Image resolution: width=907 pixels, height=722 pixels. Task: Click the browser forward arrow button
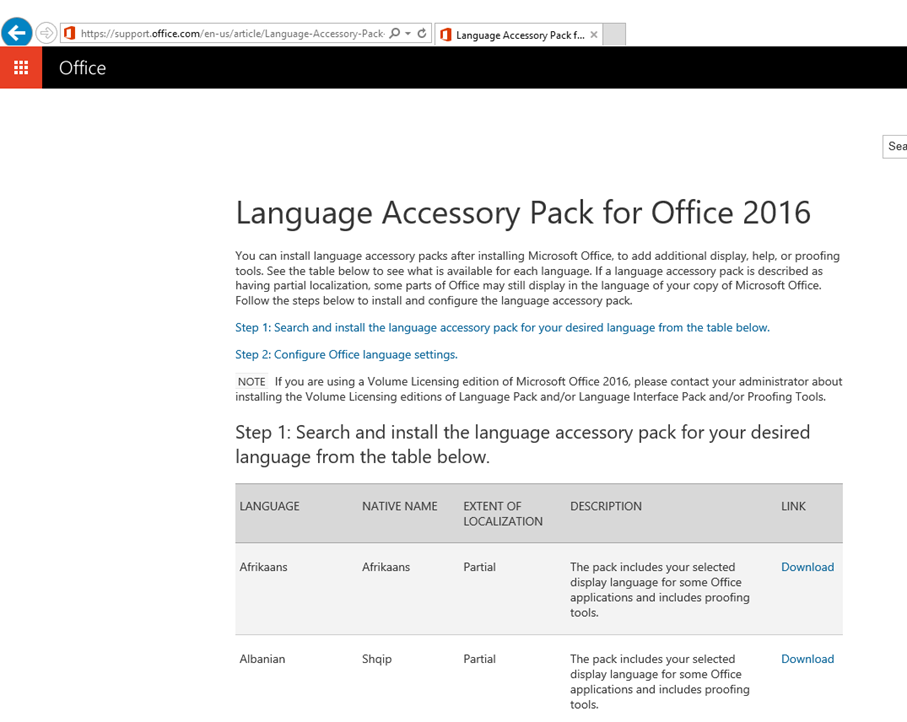pyautogui.click(x=46, y=33)
